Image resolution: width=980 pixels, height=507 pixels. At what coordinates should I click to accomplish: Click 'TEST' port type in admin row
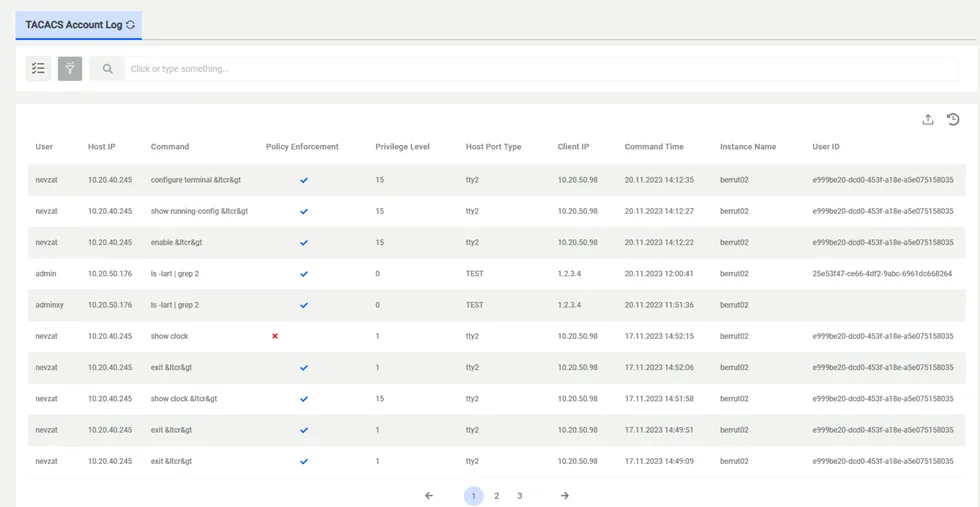pos(474,274)
